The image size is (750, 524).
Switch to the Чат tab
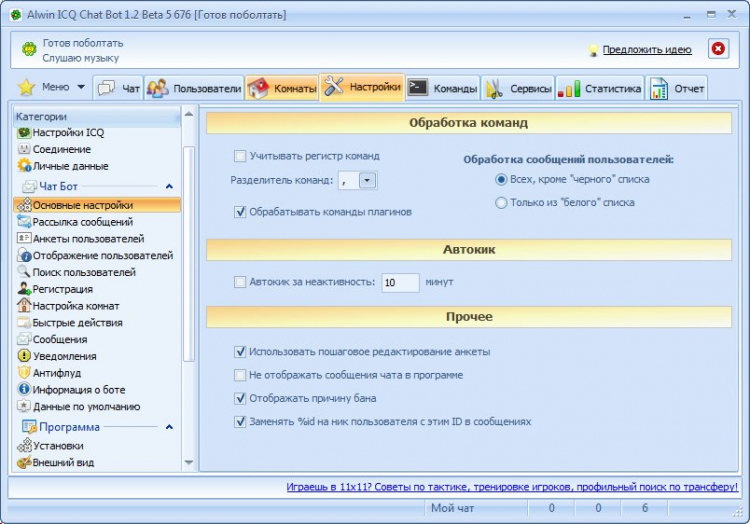coord(118,88)
